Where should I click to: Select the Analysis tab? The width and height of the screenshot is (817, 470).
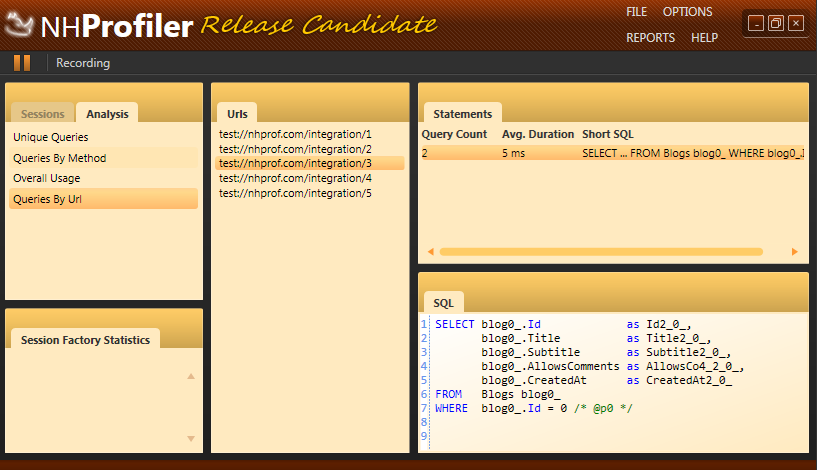(107, 114)
